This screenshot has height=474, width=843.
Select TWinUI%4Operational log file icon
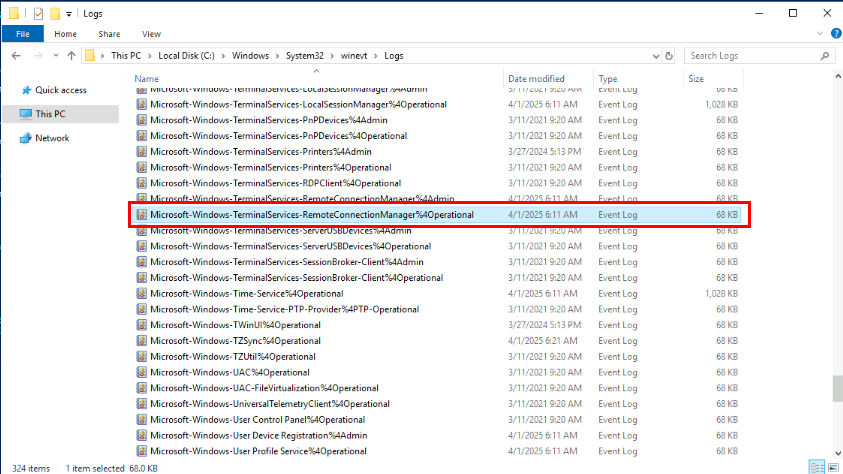(x=141, y=325)
